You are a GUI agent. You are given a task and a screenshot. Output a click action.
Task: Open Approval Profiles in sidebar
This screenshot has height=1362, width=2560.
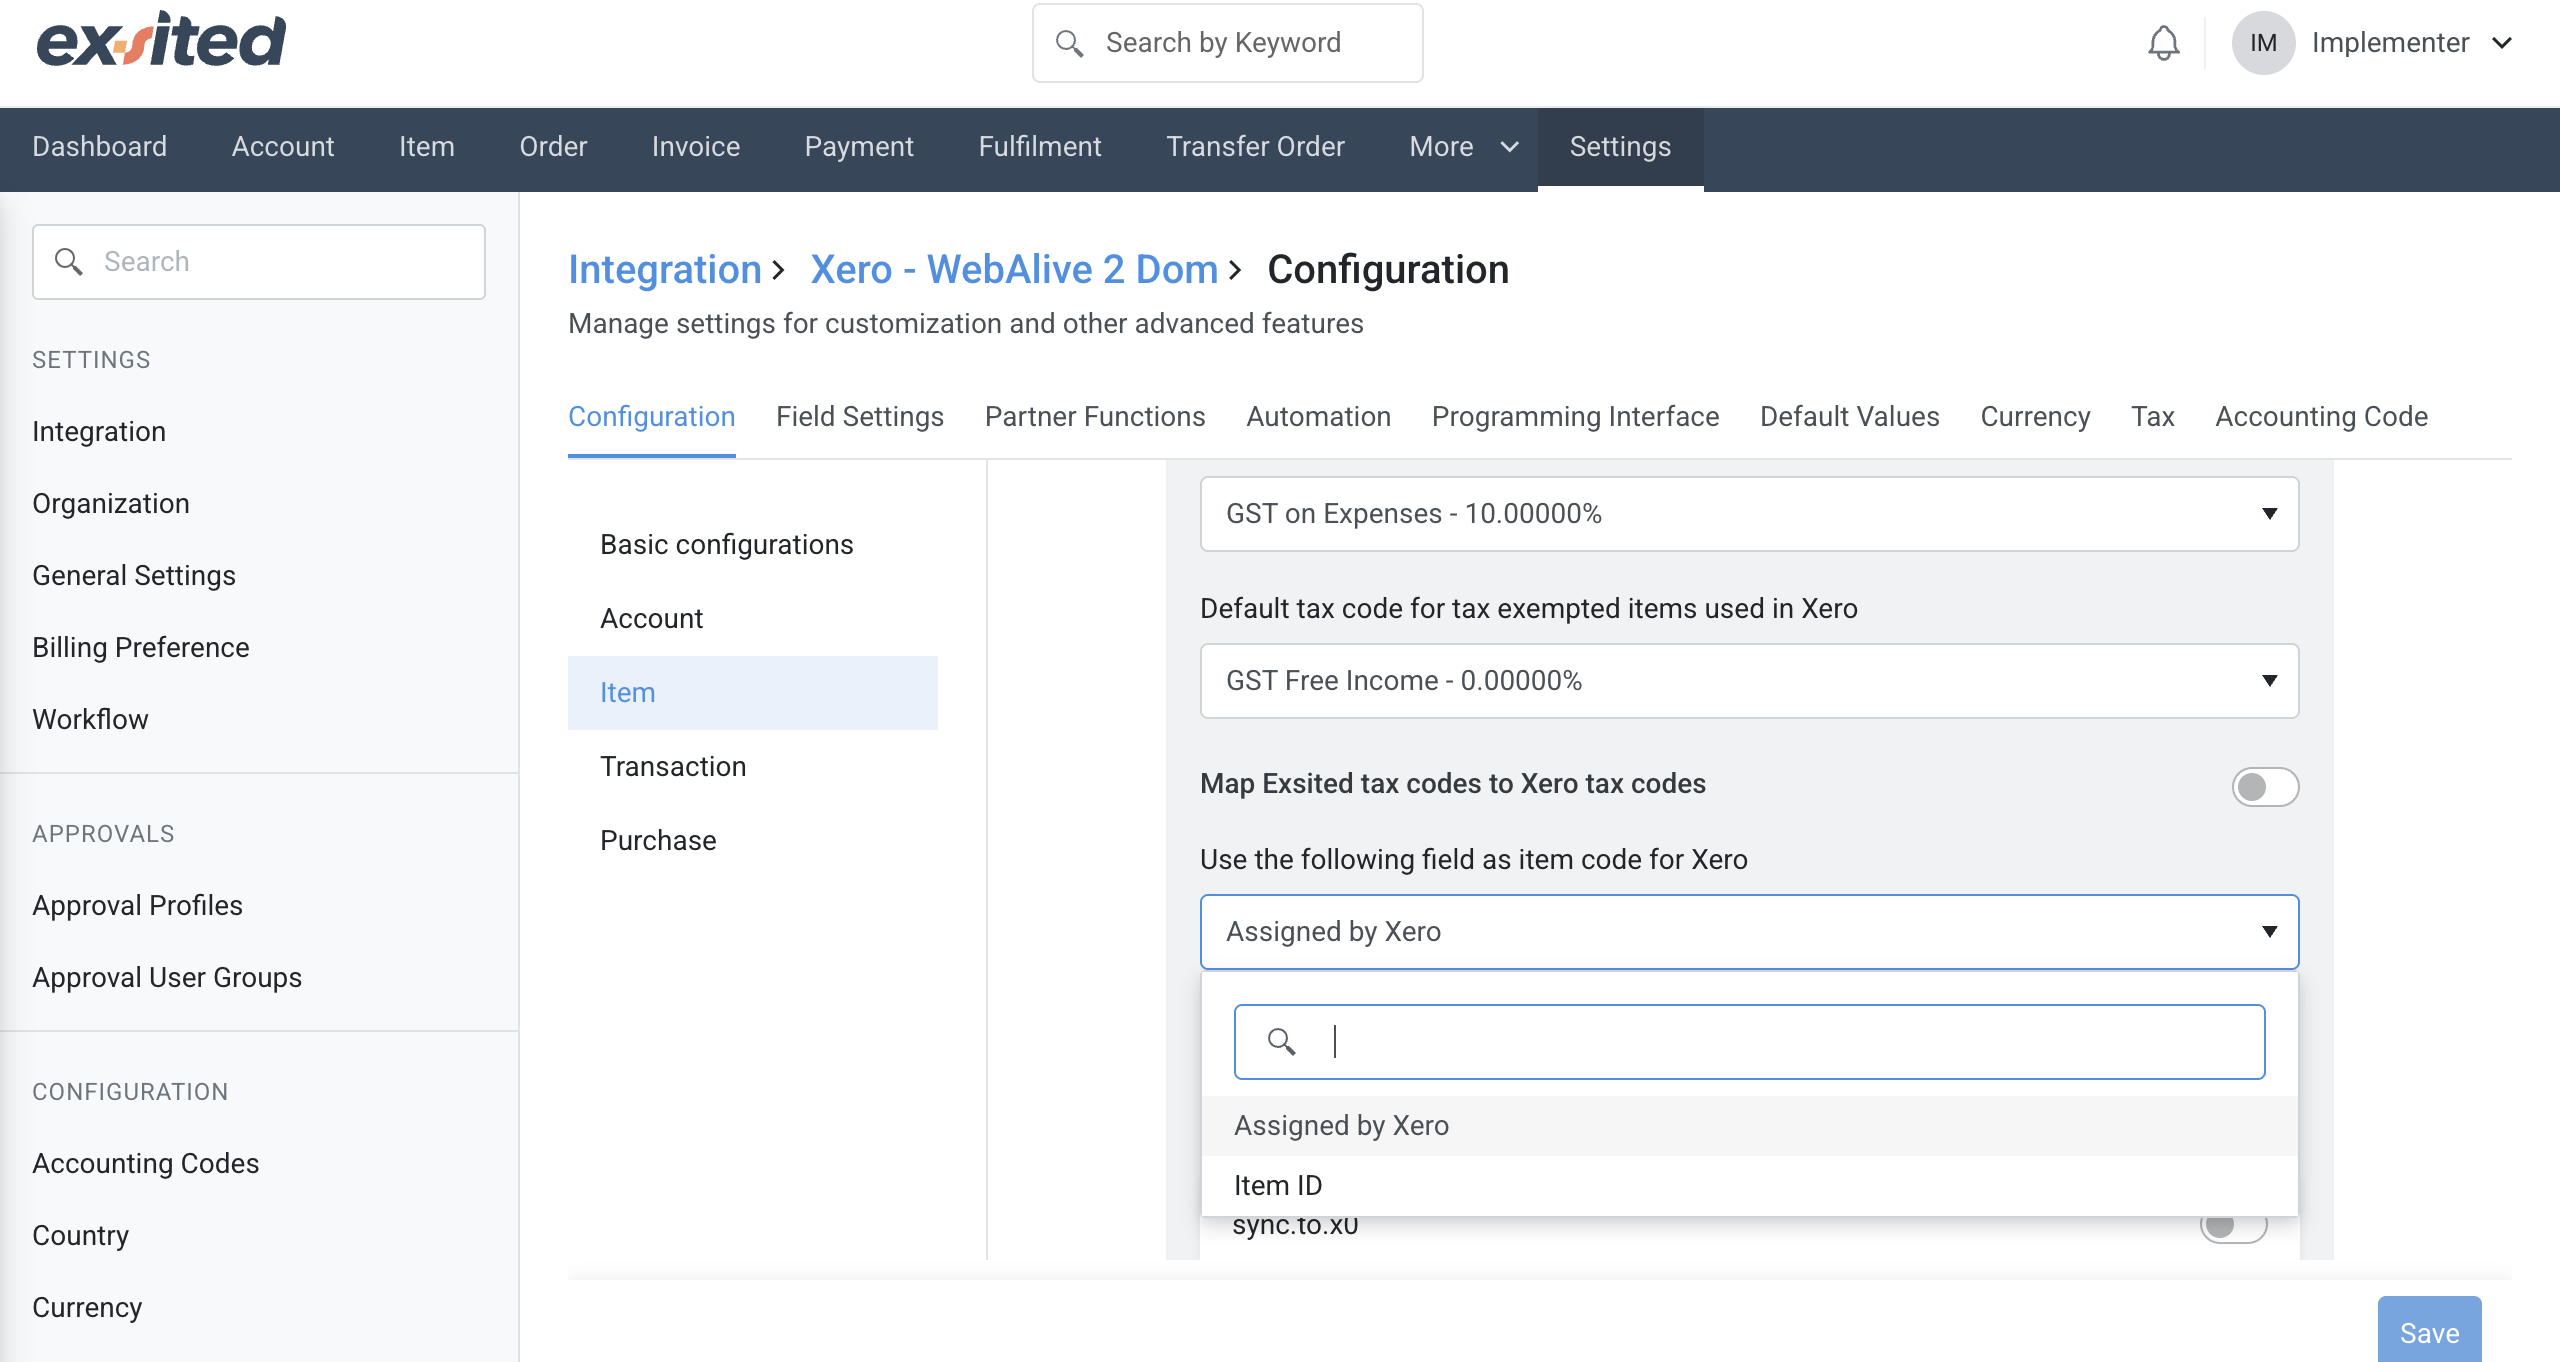(137, 906)
